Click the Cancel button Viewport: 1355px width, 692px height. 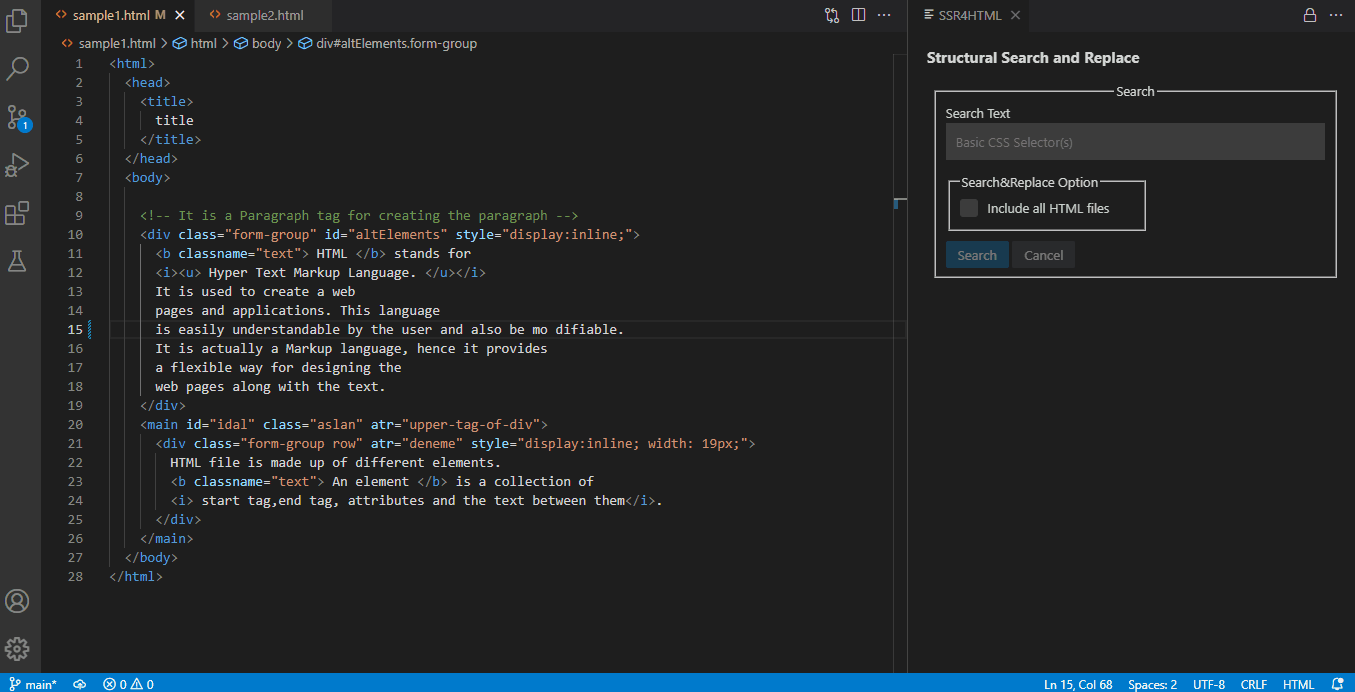(x=1044, y=255)
